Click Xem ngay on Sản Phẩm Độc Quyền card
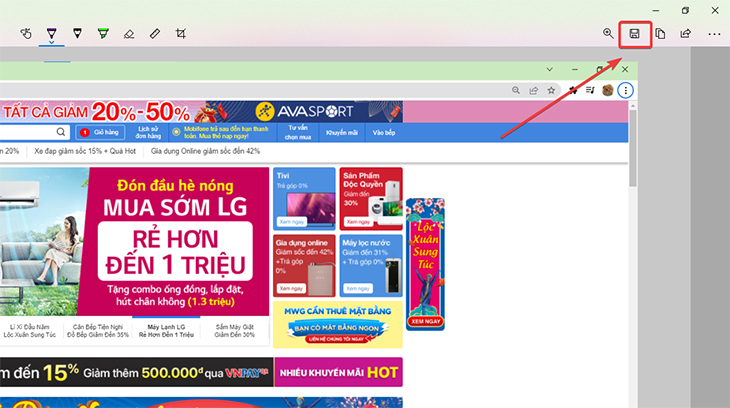Viewport: 730px width, 408px height. [x=358, y=222]
